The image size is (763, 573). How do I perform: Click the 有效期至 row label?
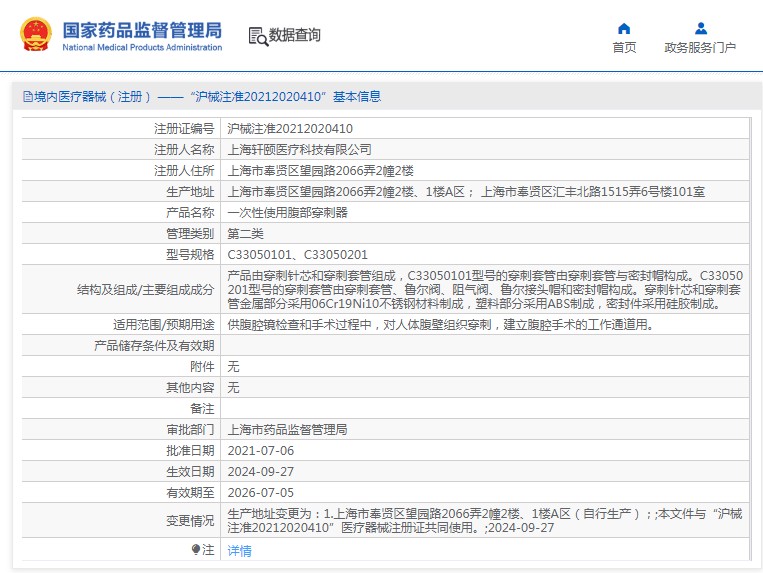pos(190,492)
